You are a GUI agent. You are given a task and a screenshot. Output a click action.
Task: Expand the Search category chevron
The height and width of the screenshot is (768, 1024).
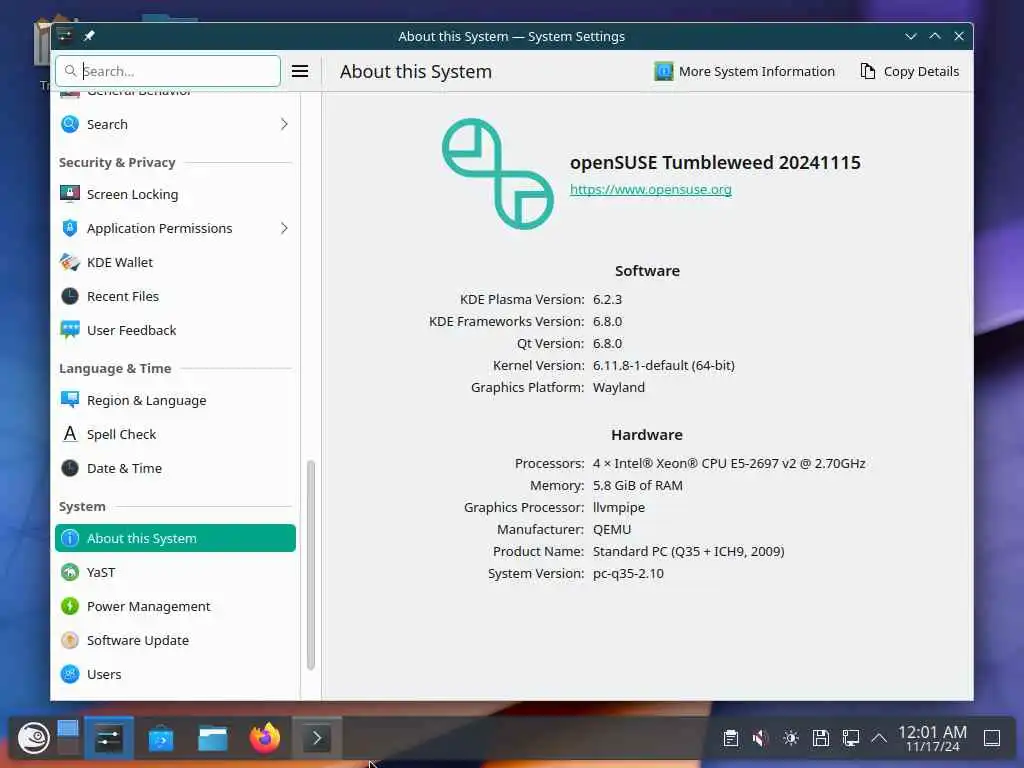click(x=284, y=124)
